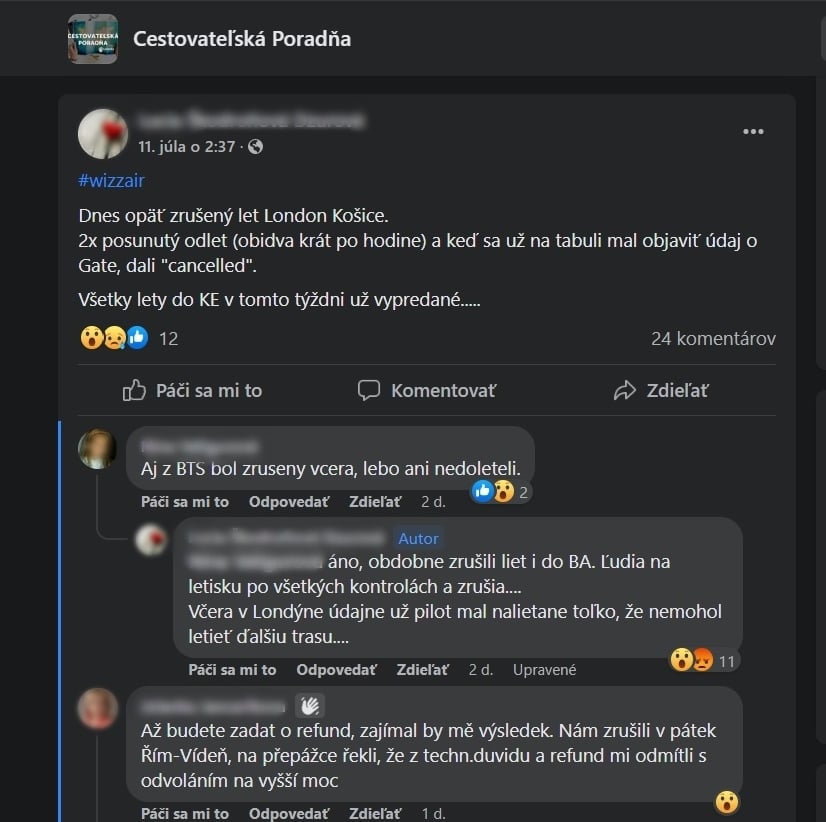The height and width of the screenshot is (822, 826).
Task: Open the #wizzair hashtag link
Action: [x=111, y=180]
